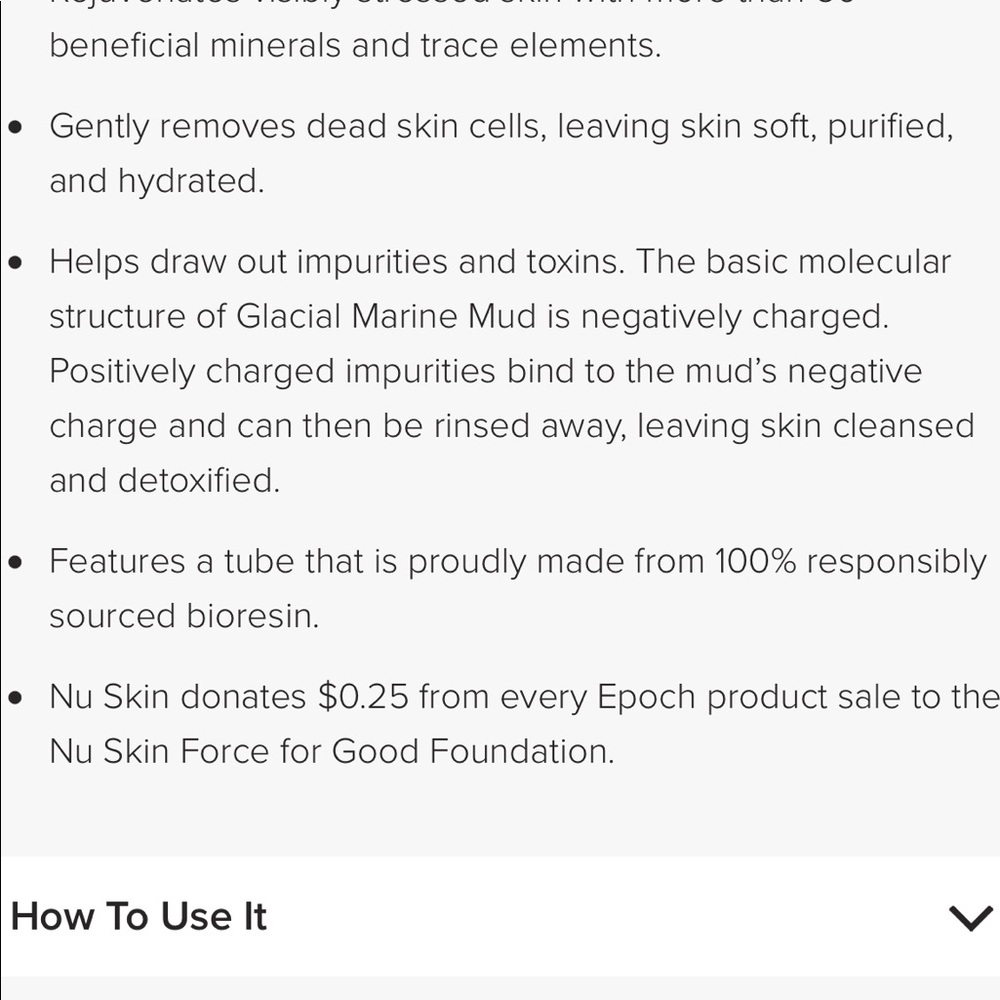Click the bullet beside "Features a tube"
Viewport: 1000px width, 1000px height.
coord(15,563)
